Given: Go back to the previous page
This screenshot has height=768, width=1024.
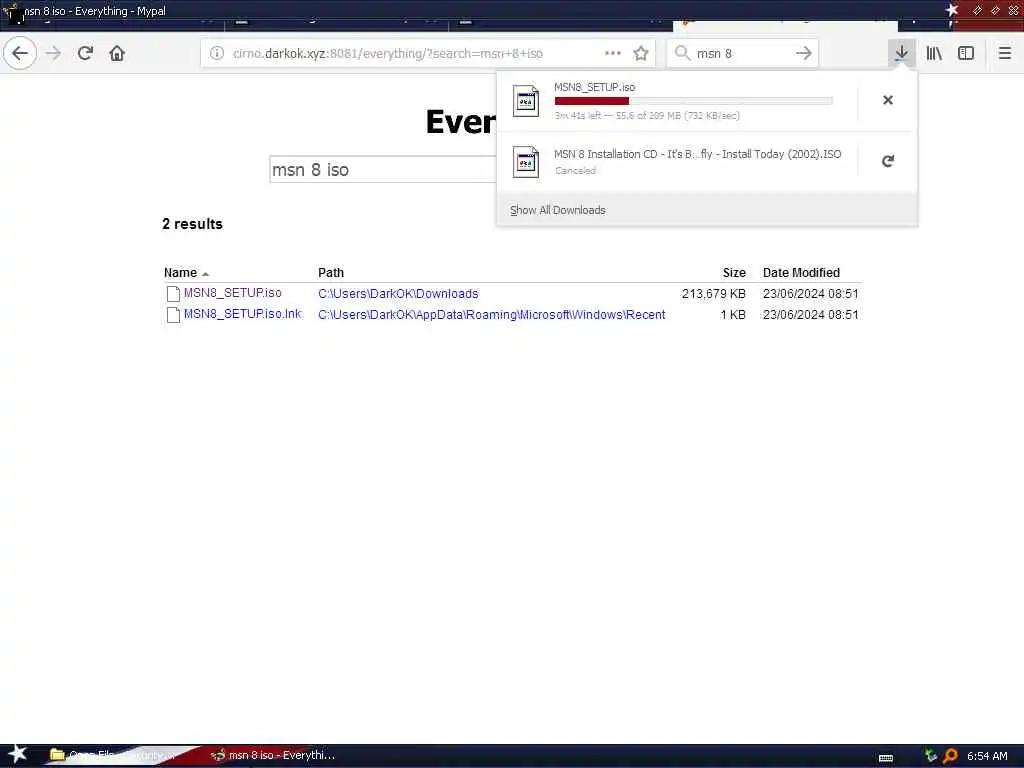Looking at the screenshot, I should pyautogui.click(x=20, y=53).
